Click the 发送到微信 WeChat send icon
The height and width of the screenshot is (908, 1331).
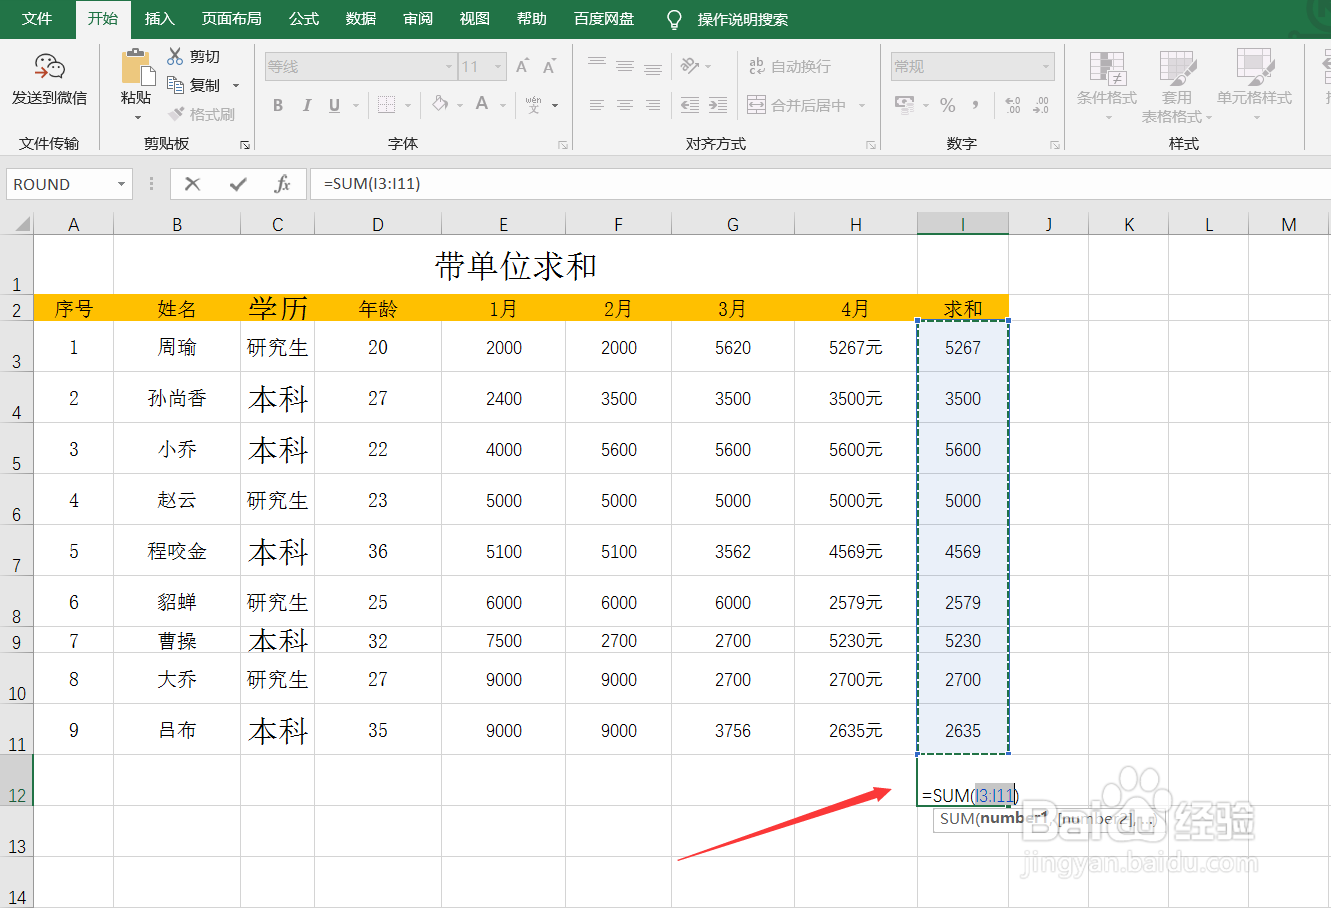(x=49, y=67)
